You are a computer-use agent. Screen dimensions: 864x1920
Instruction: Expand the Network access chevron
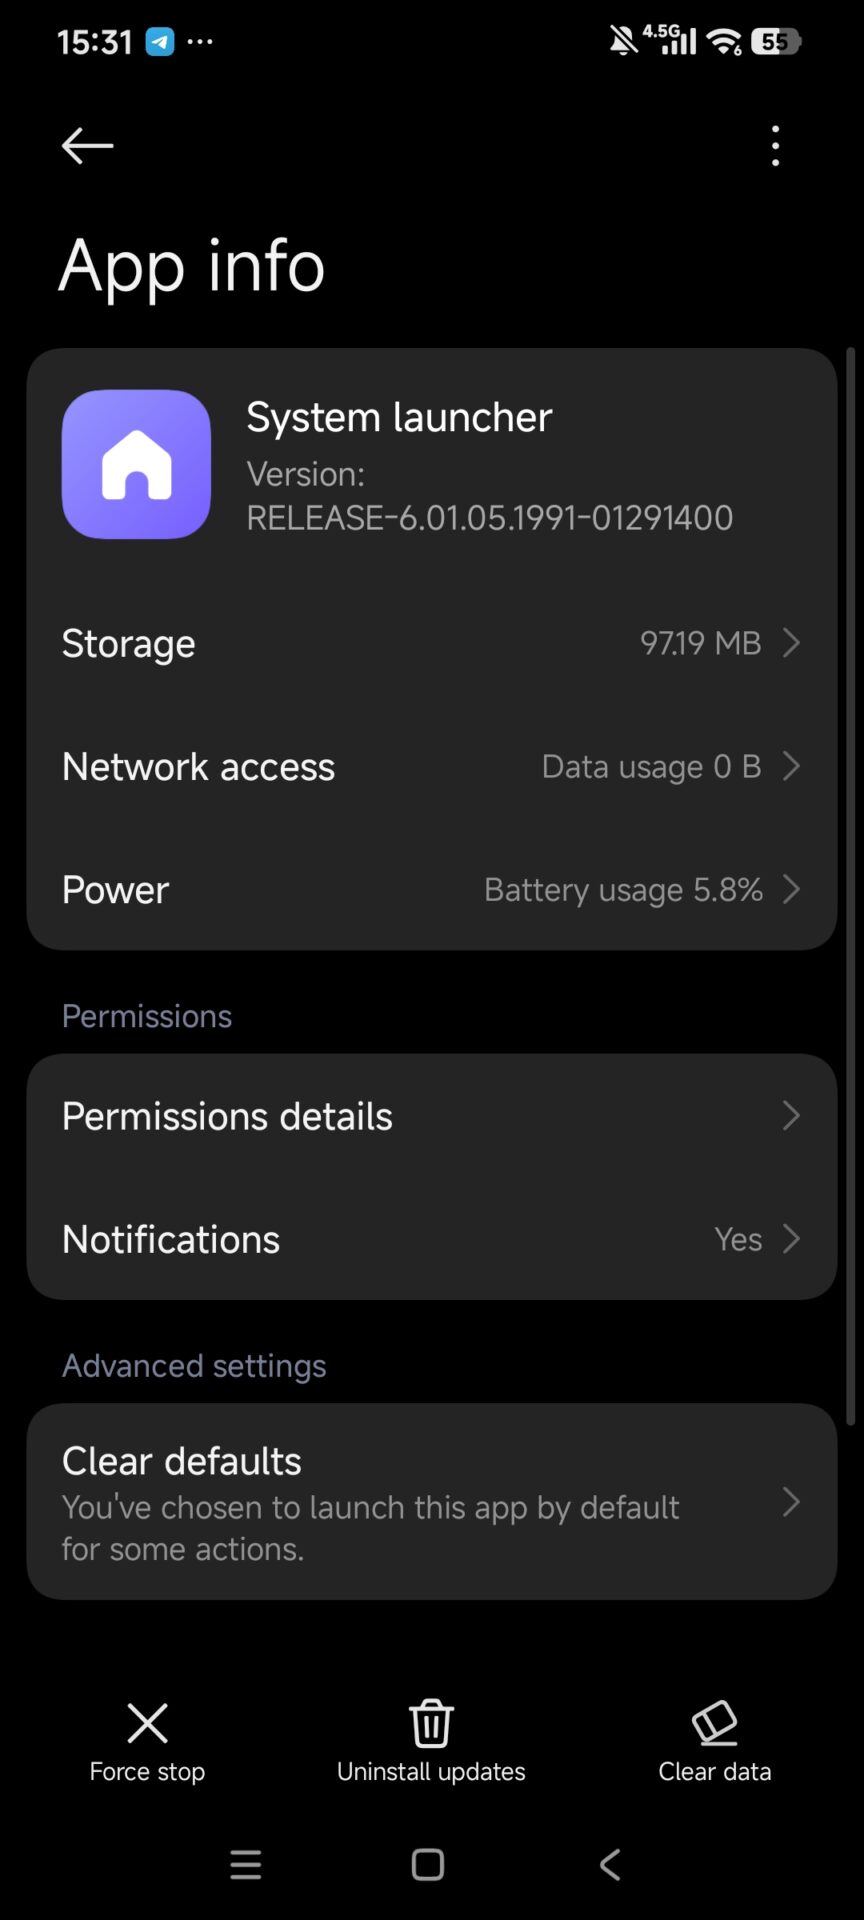pyautogui.click(x=791, y=766)
